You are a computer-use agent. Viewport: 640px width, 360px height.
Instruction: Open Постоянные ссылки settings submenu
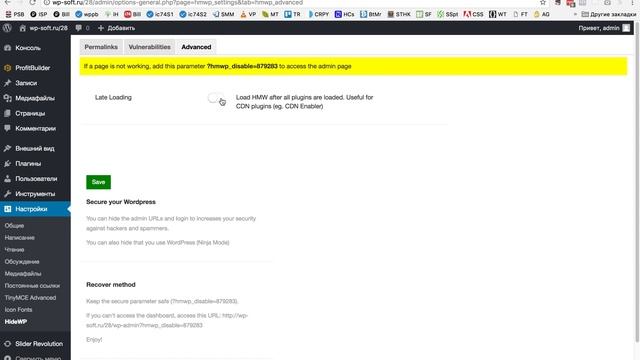coord(32,286)
